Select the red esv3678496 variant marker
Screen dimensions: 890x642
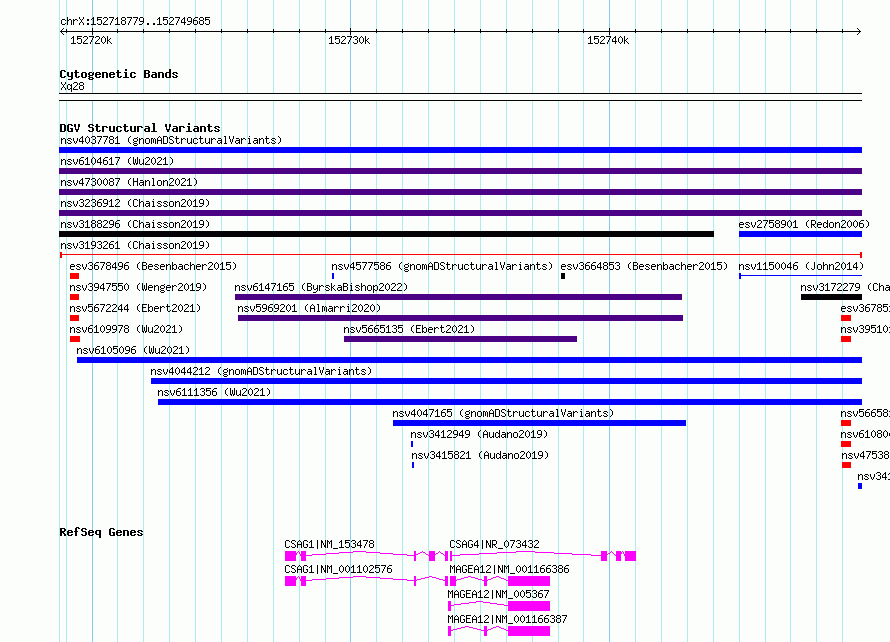click(x=74, y=276)
